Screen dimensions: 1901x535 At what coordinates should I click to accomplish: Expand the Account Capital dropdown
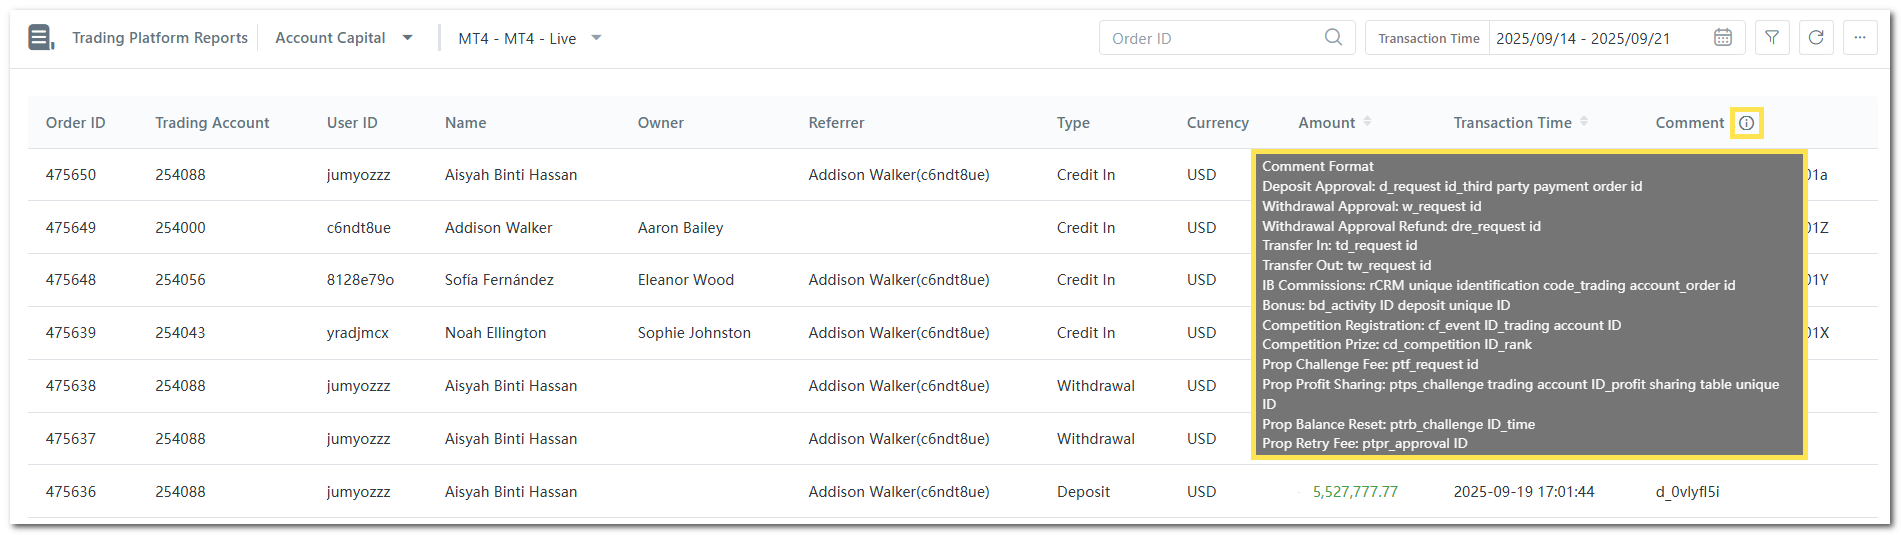[x=407, y=38]
